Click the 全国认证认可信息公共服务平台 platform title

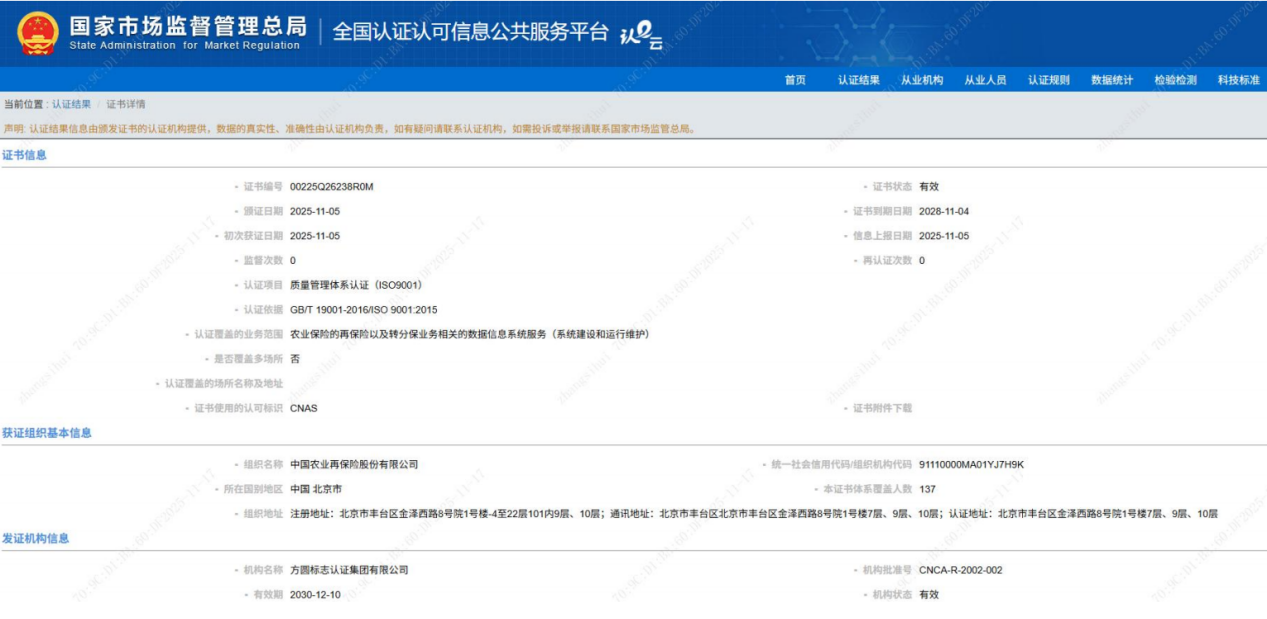click(x=469, y=32)
